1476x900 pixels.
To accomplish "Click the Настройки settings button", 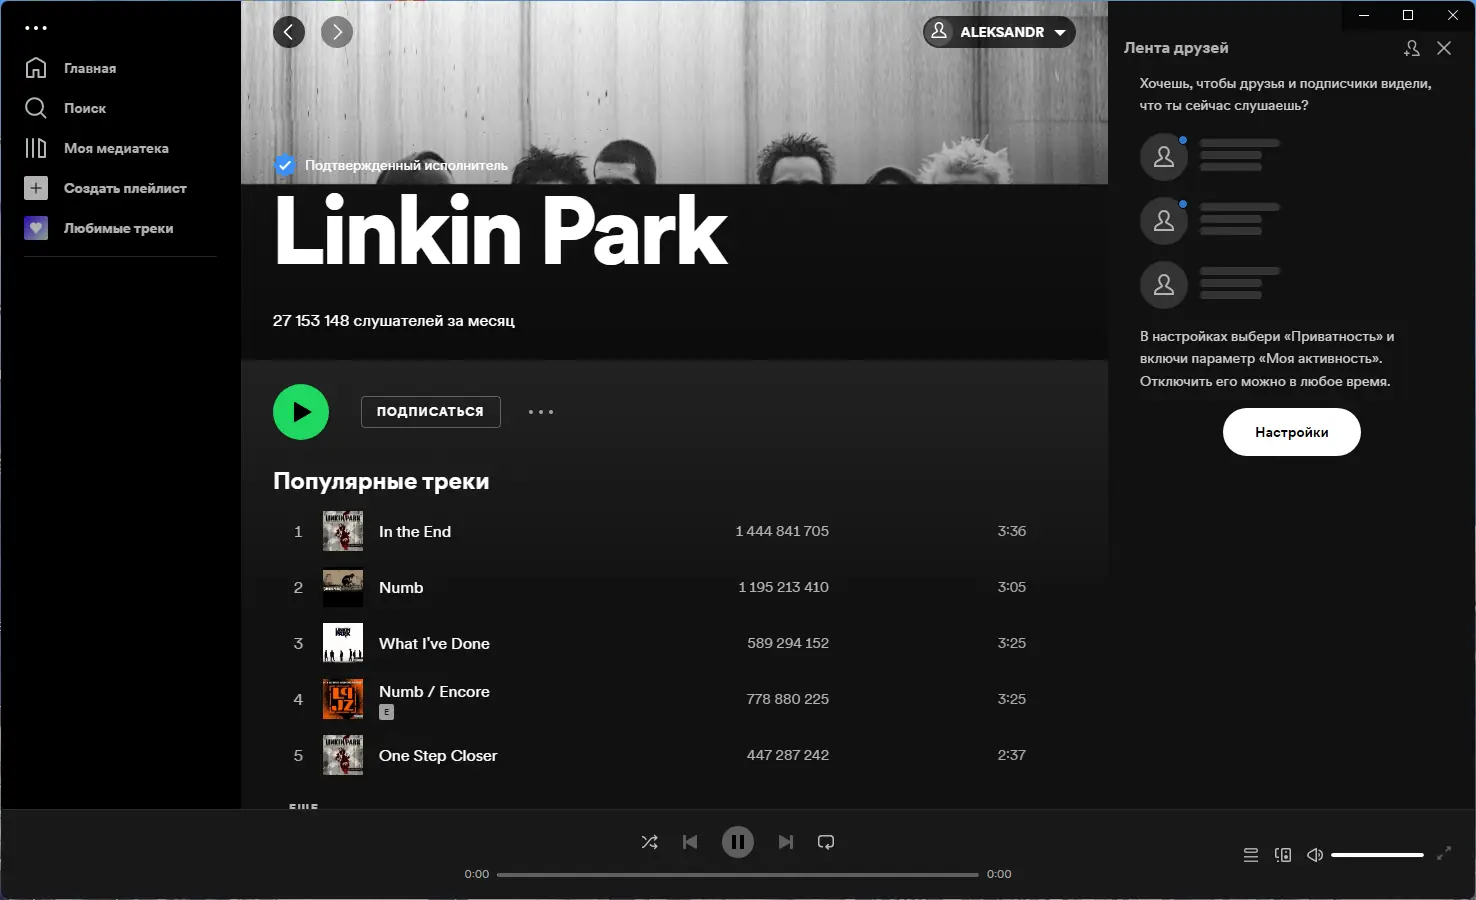I will 1292,432.
